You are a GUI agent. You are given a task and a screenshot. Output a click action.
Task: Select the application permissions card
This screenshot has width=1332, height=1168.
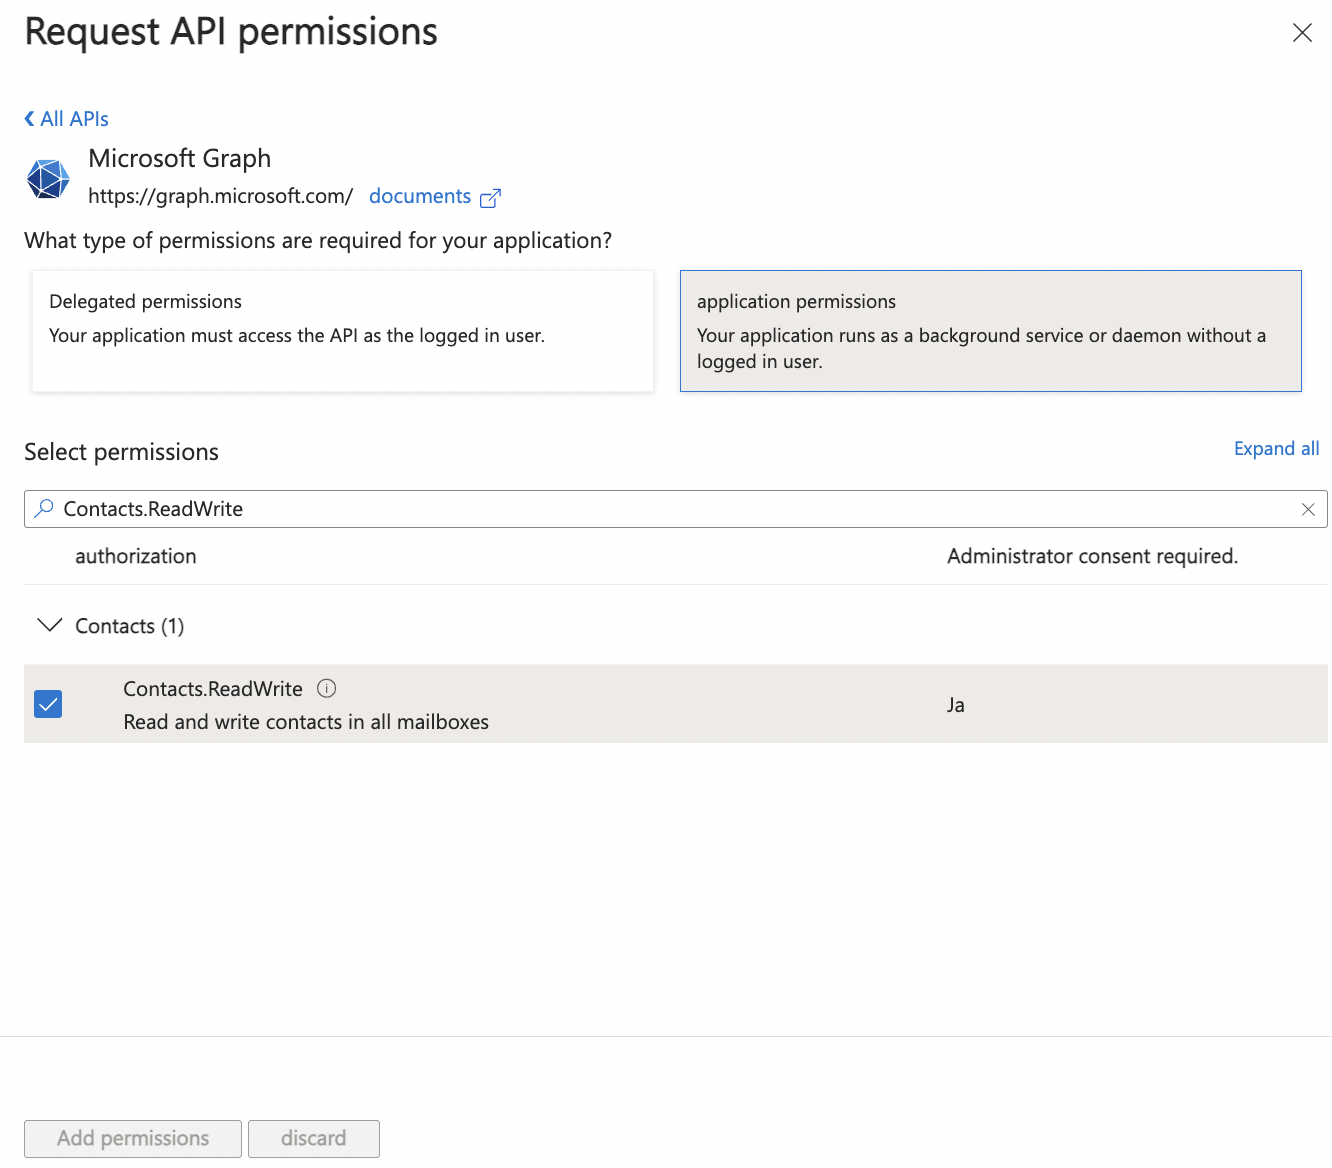click(991, 331)
